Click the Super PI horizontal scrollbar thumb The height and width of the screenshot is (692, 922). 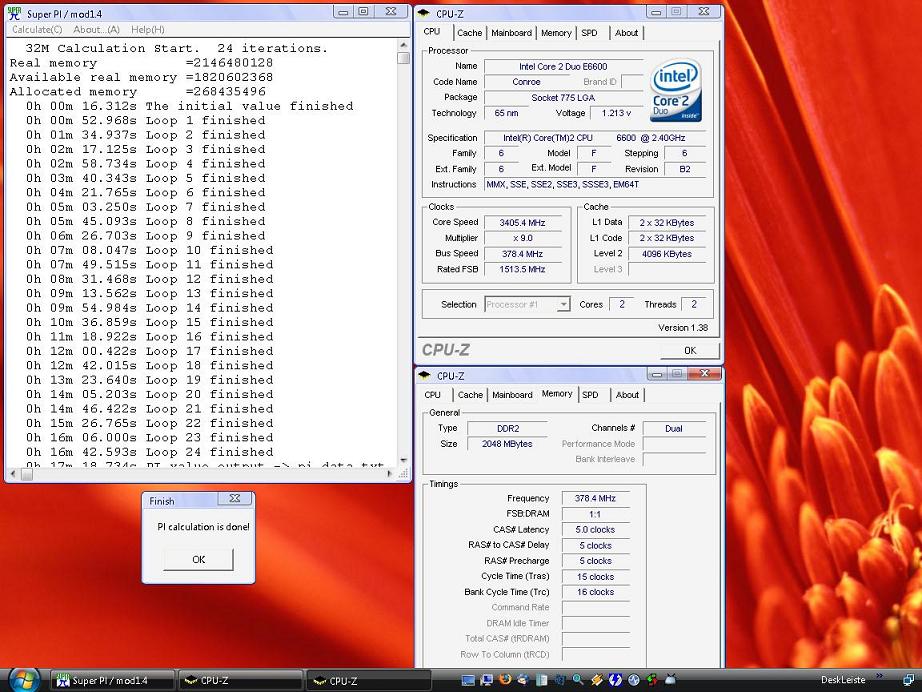[x=27, y=474]
